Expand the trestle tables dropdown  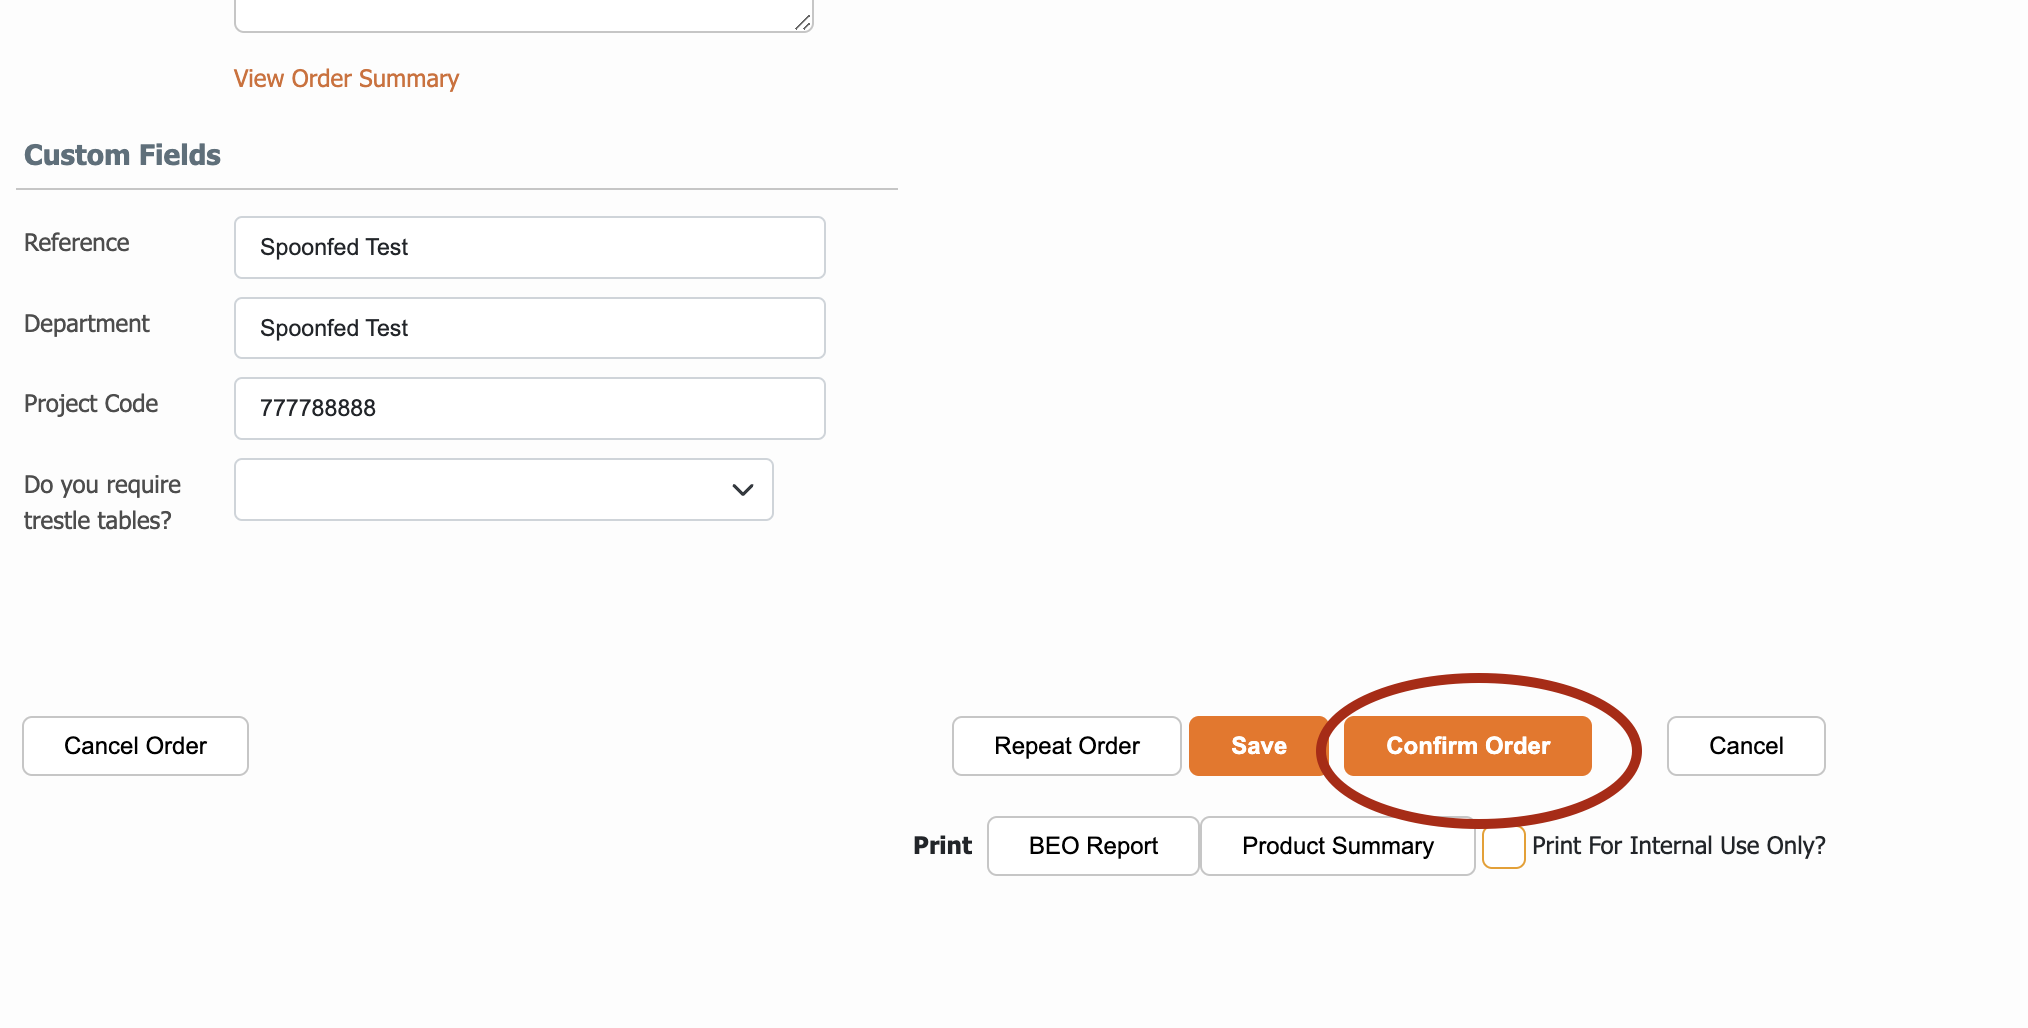(x=503, y=490)
